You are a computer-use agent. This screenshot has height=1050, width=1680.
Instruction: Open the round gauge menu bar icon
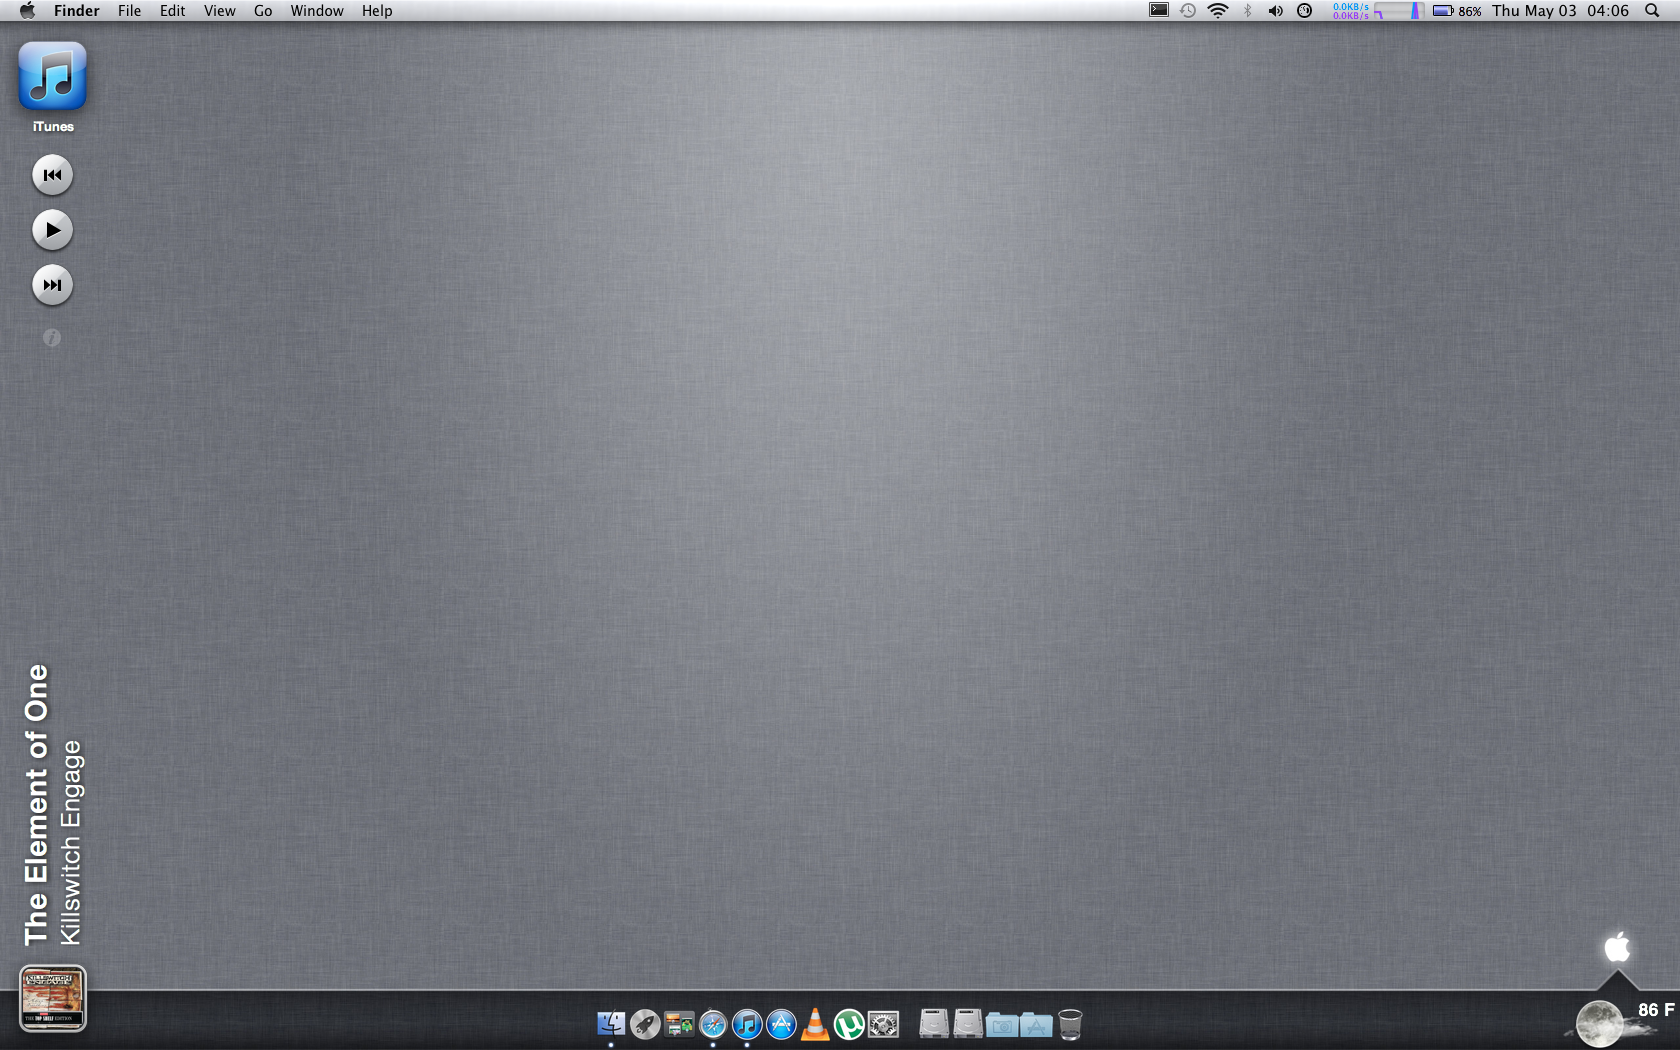pyautogui.click(x=1305, y=11)
